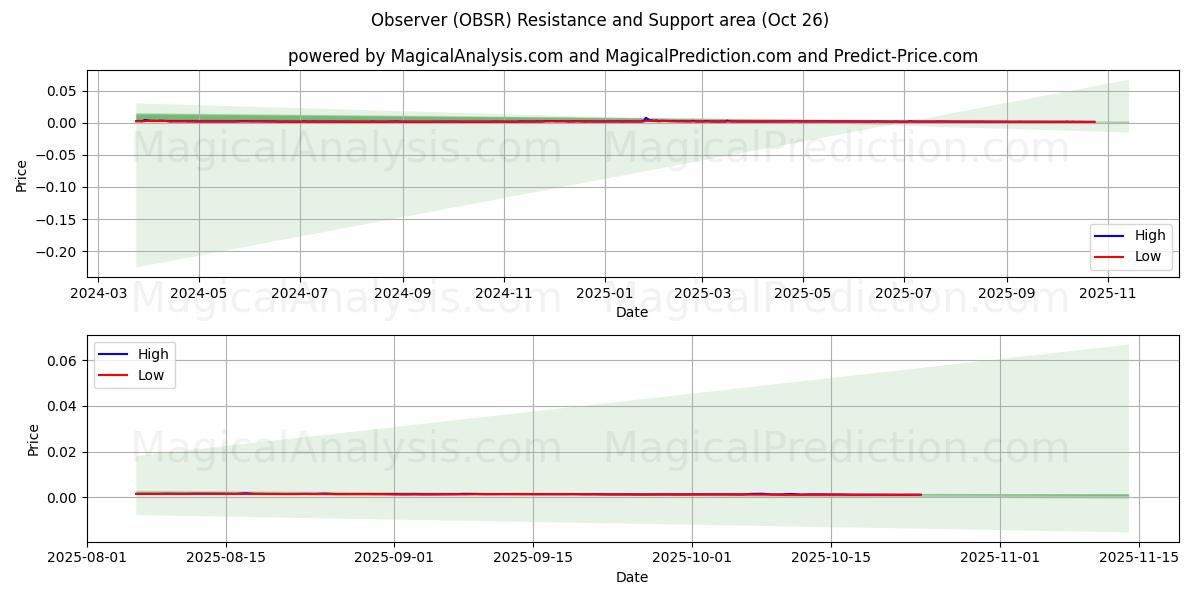Select the 2025-08-01 tick label on bottom chart
This screenshot has height=600, width=1200.
pos(87,559)
